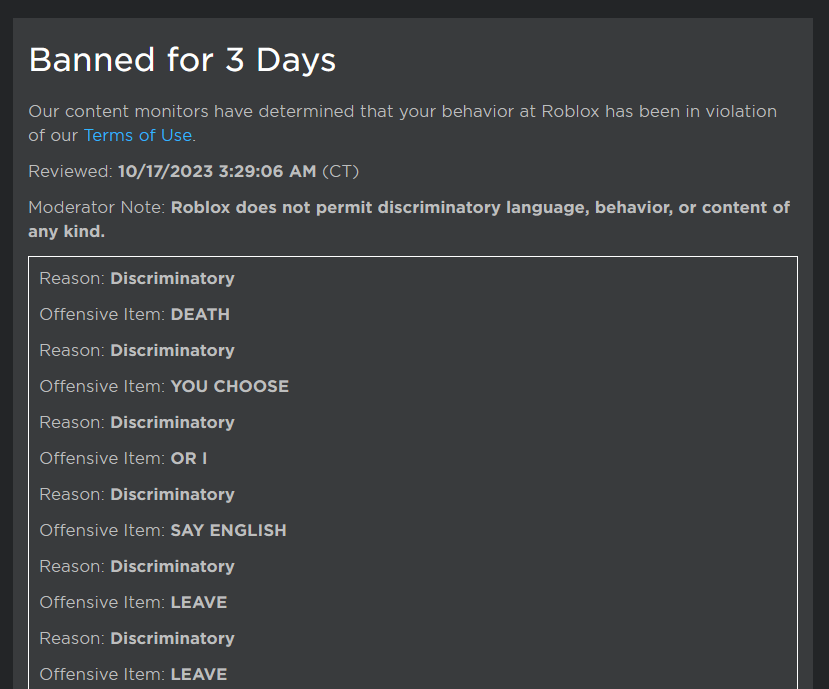Click the first Reason: Discriminatory line
This screenshot has width=829, height=689.
137,278
